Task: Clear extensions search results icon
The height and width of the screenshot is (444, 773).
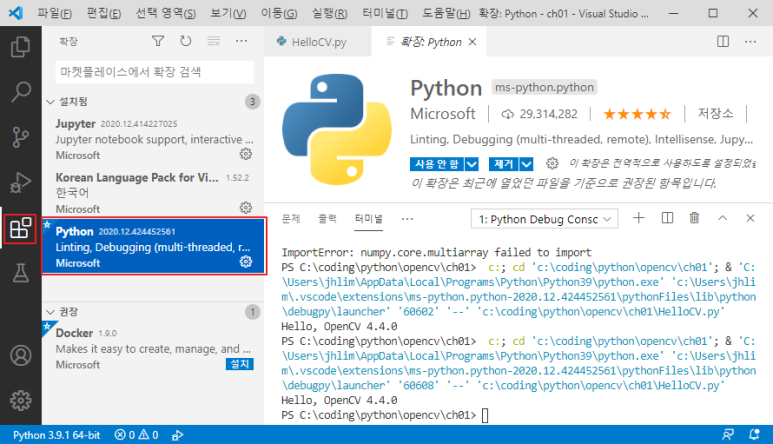Action: (213, 41)
